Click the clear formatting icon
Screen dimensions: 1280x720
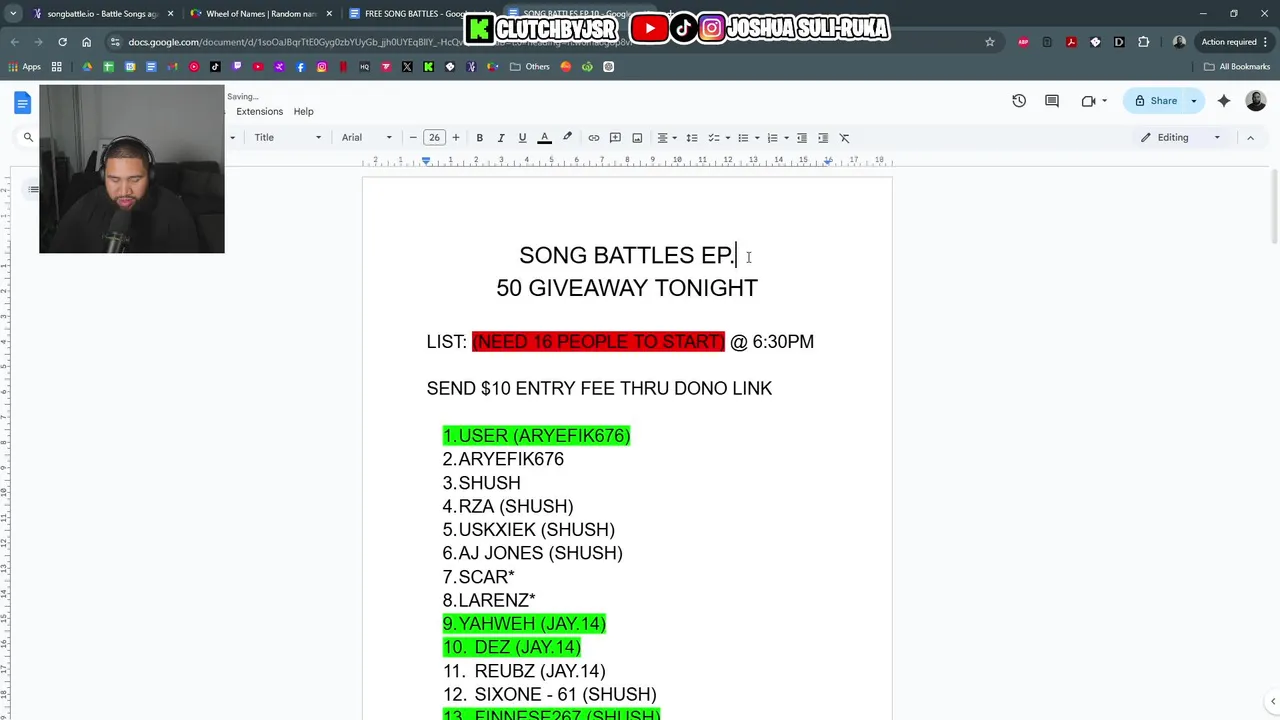click(x=844, y=137)
